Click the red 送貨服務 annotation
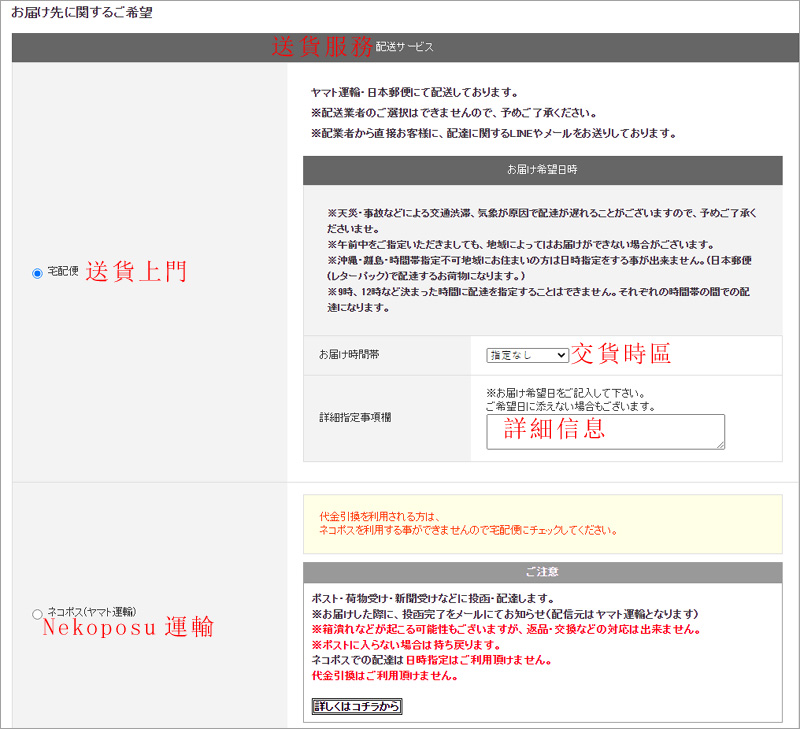 click(322, 46)
